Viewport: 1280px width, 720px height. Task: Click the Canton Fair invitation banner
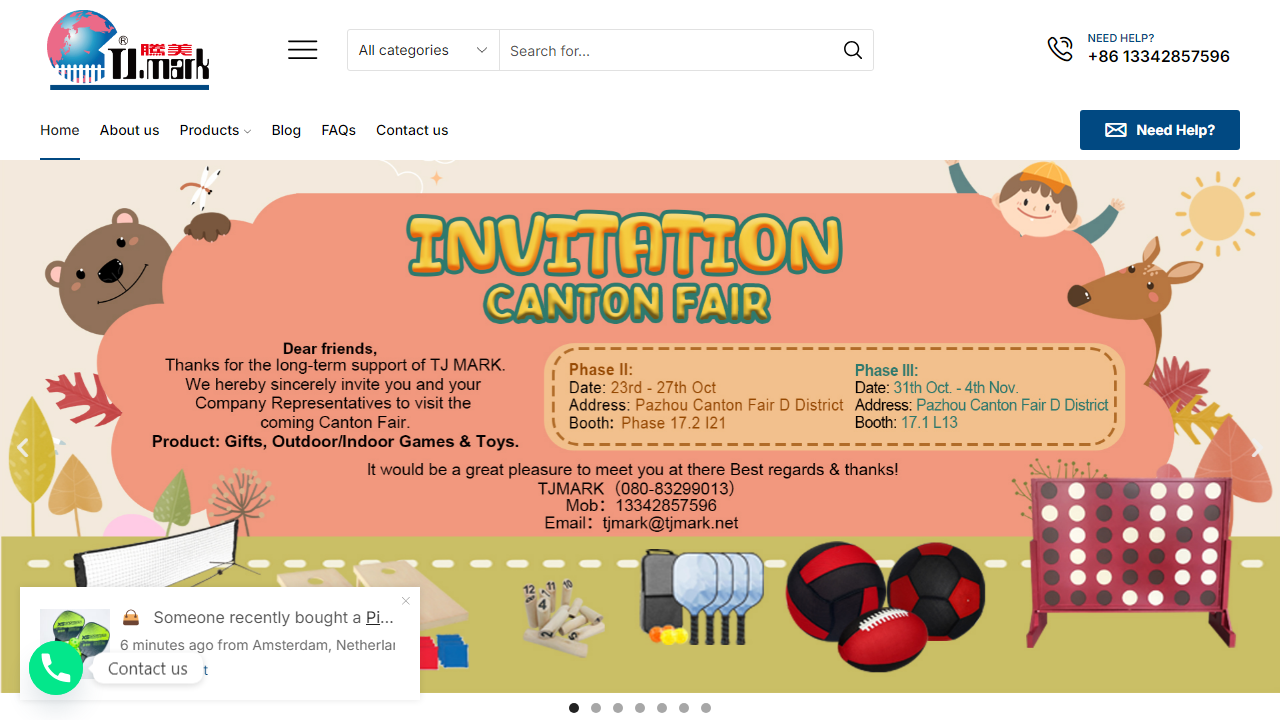640,426
